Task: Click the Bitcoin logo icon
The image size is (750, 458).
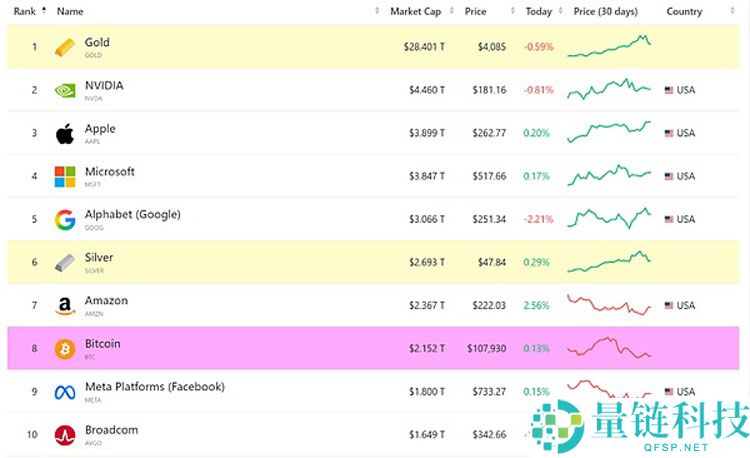Action: (x=64, y=348)
